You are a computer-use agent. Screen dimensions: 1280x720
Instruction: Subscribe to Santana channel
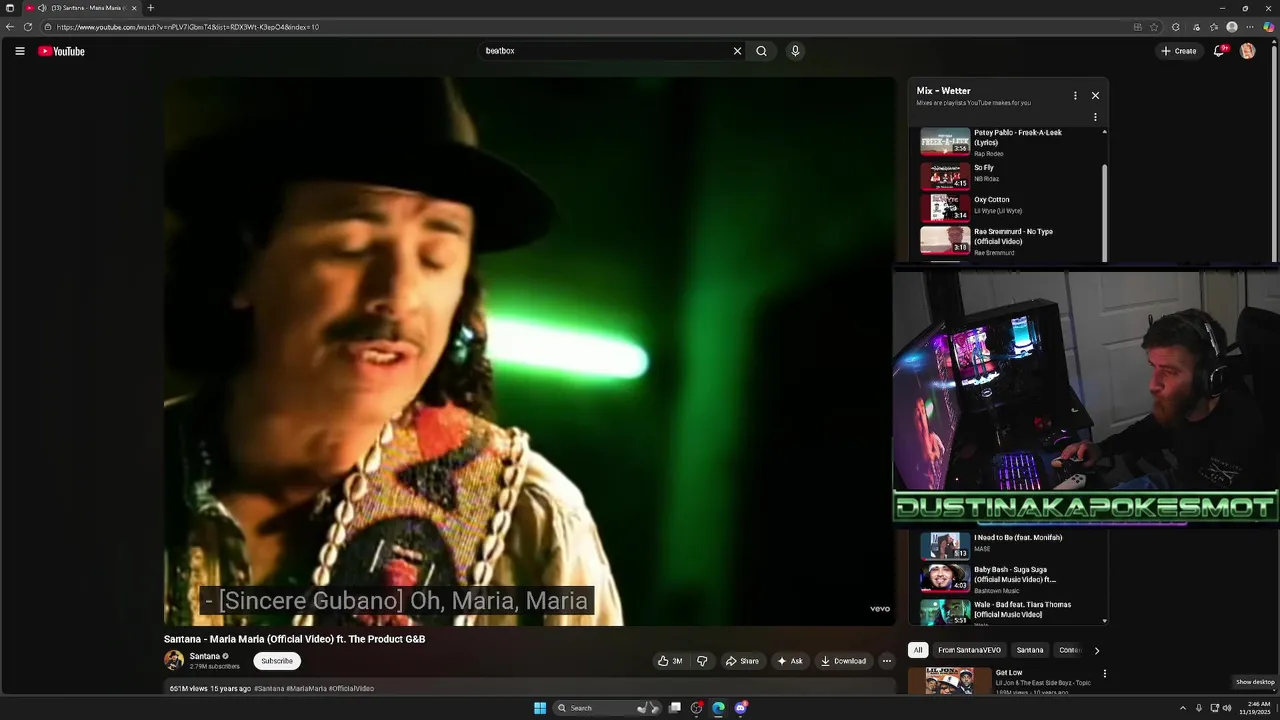coord(277,661)
